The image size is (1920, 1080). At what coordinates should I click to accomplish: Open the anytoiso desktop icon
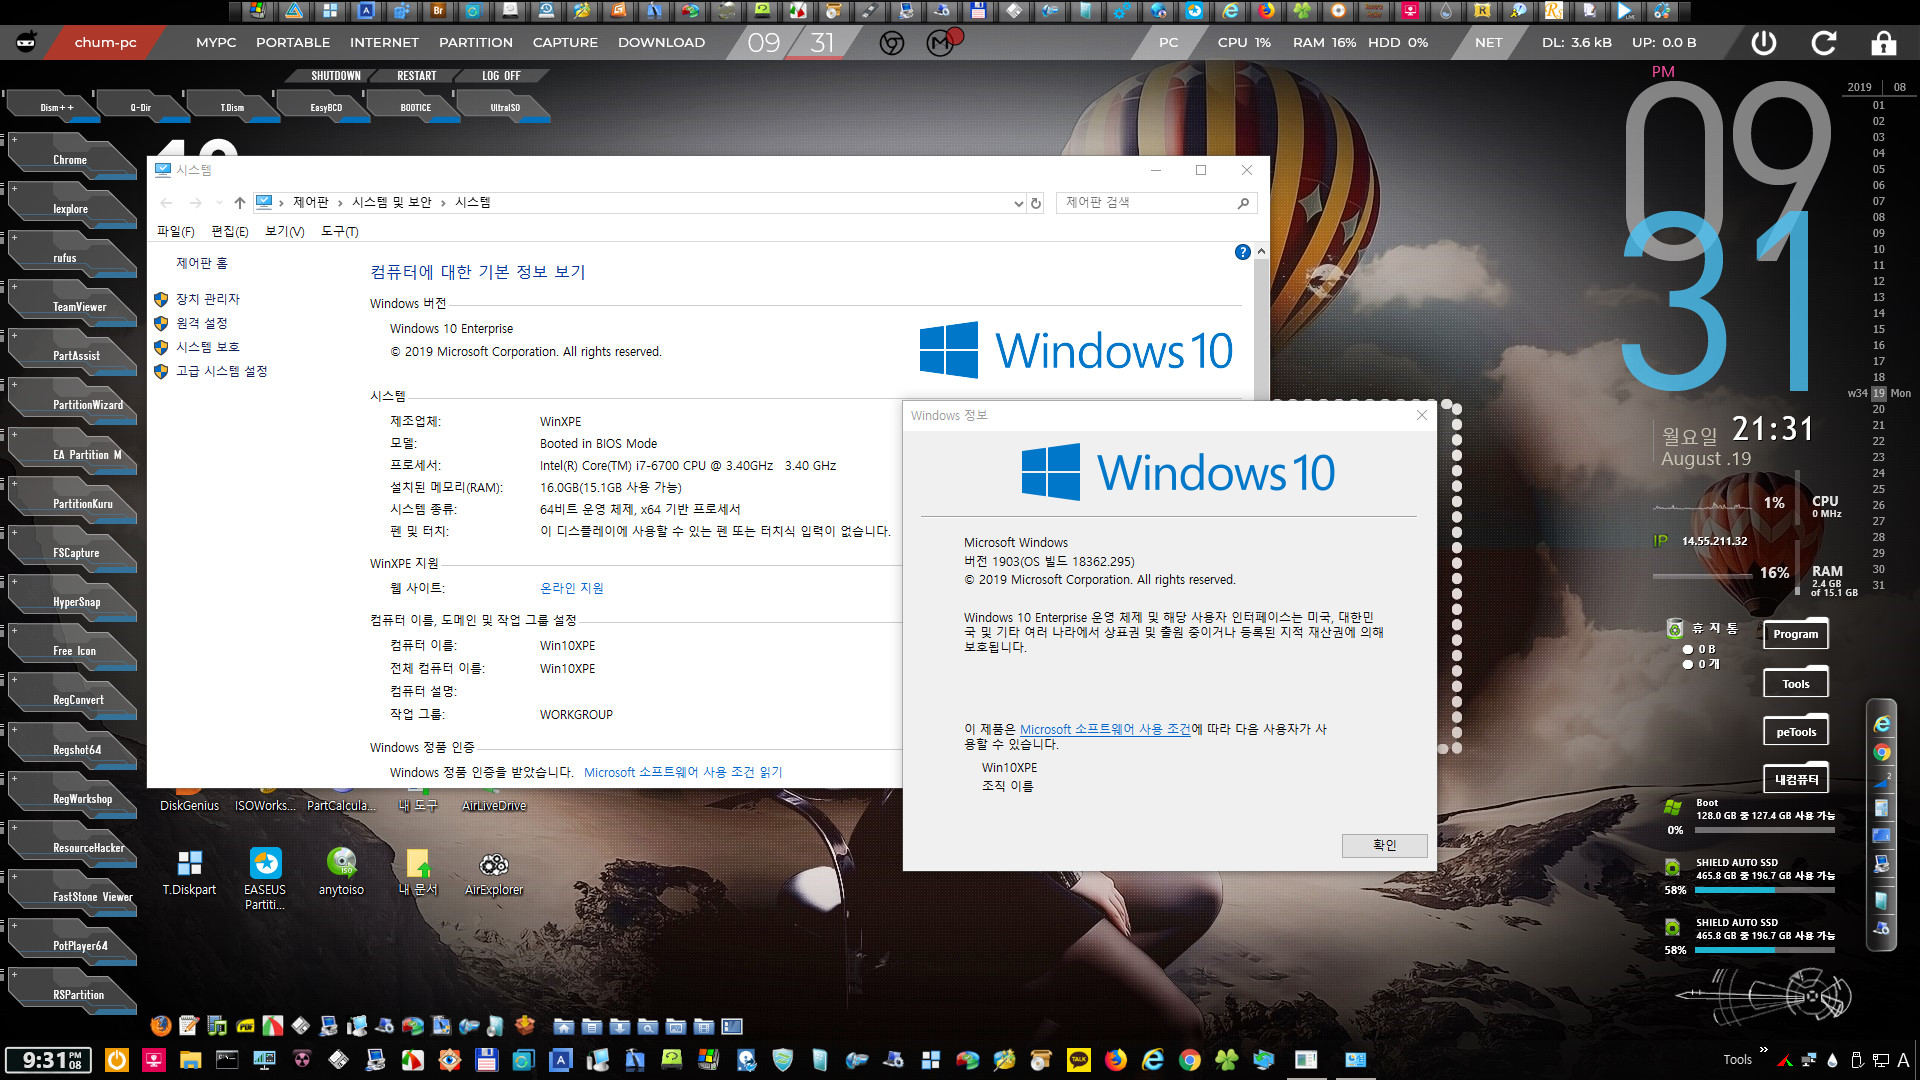coord(341,871)
